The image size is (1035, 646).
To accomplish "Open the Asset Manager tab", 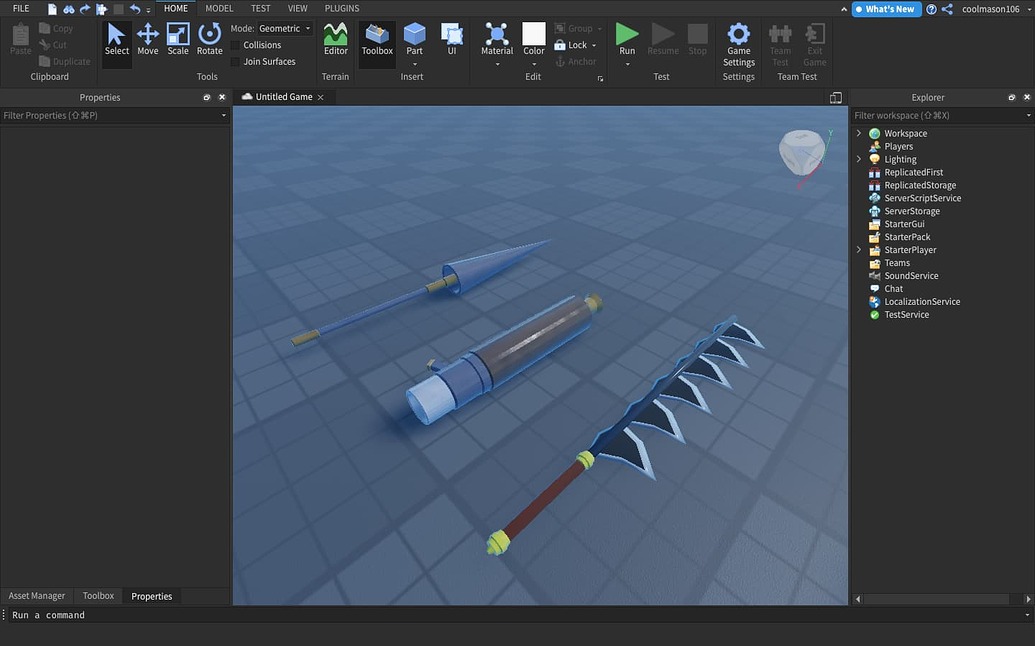I will [36, 595].
